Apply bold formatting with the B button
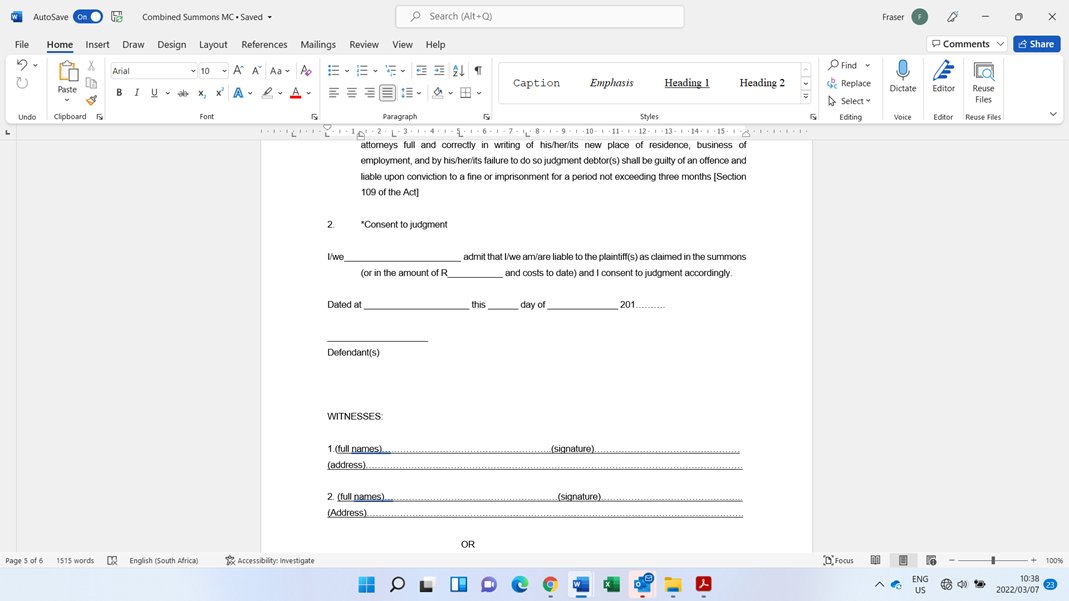1069x601 pixels. click(x=119, y=93)
